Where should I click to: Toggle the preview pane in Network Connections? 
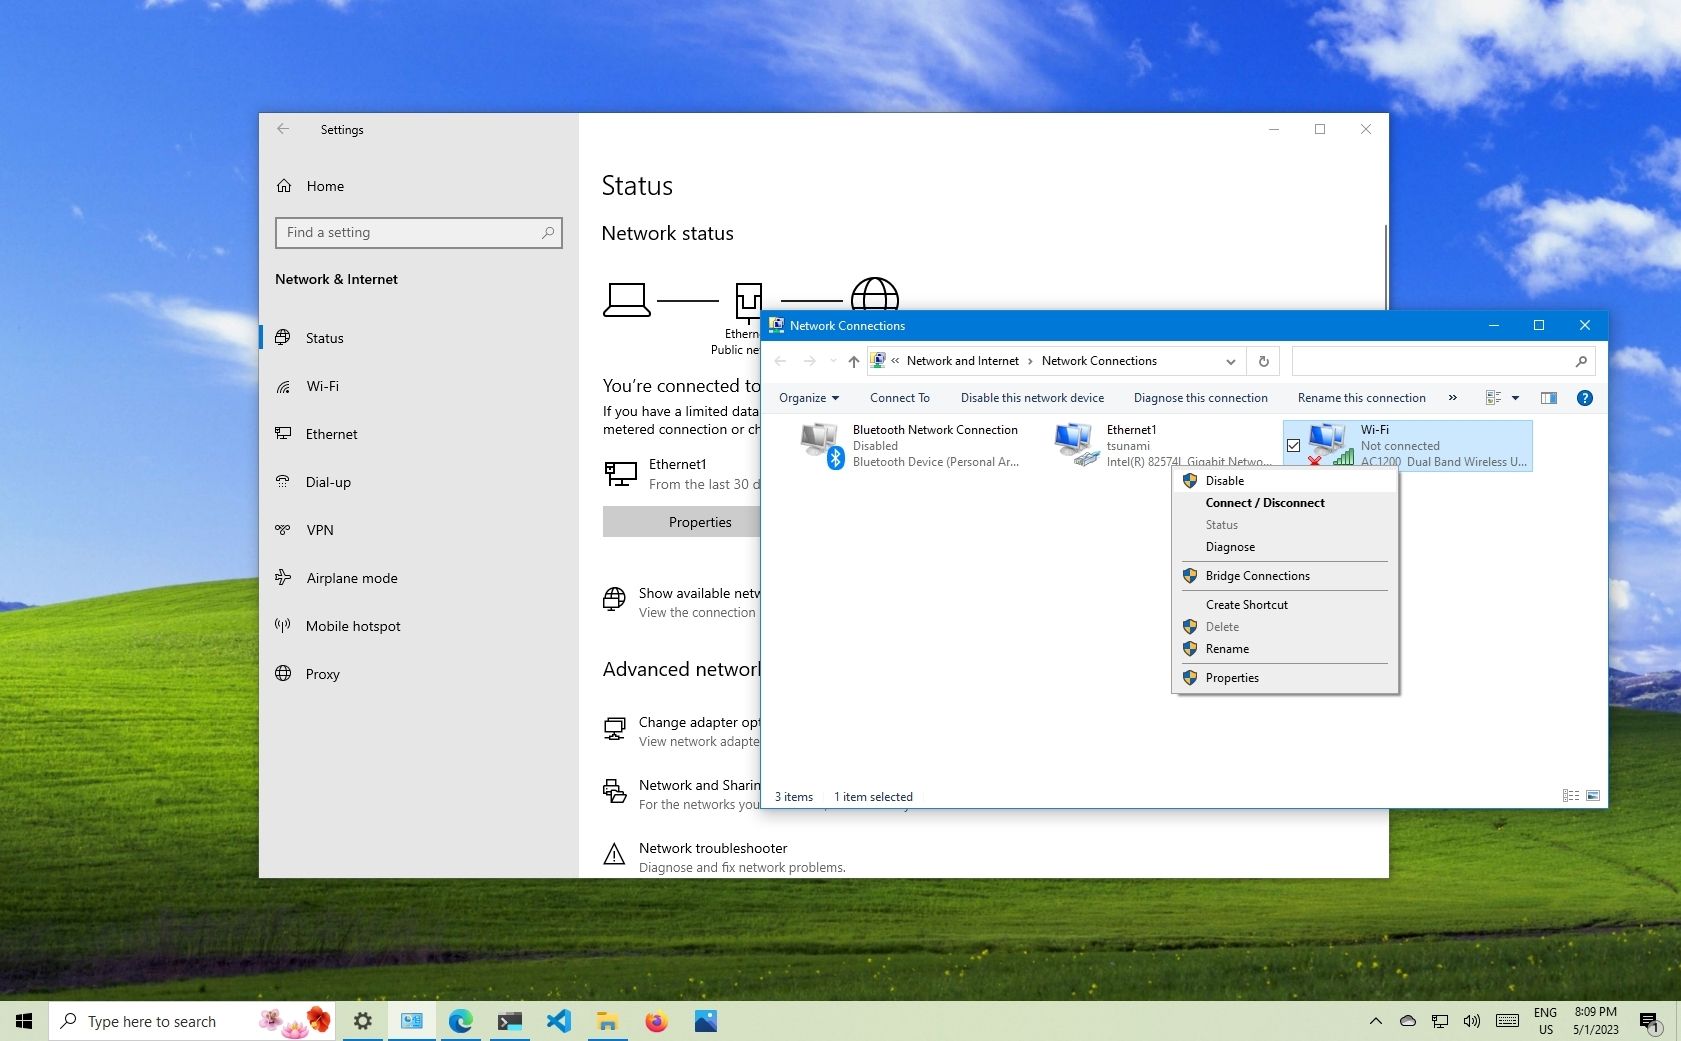[1549, 397]
